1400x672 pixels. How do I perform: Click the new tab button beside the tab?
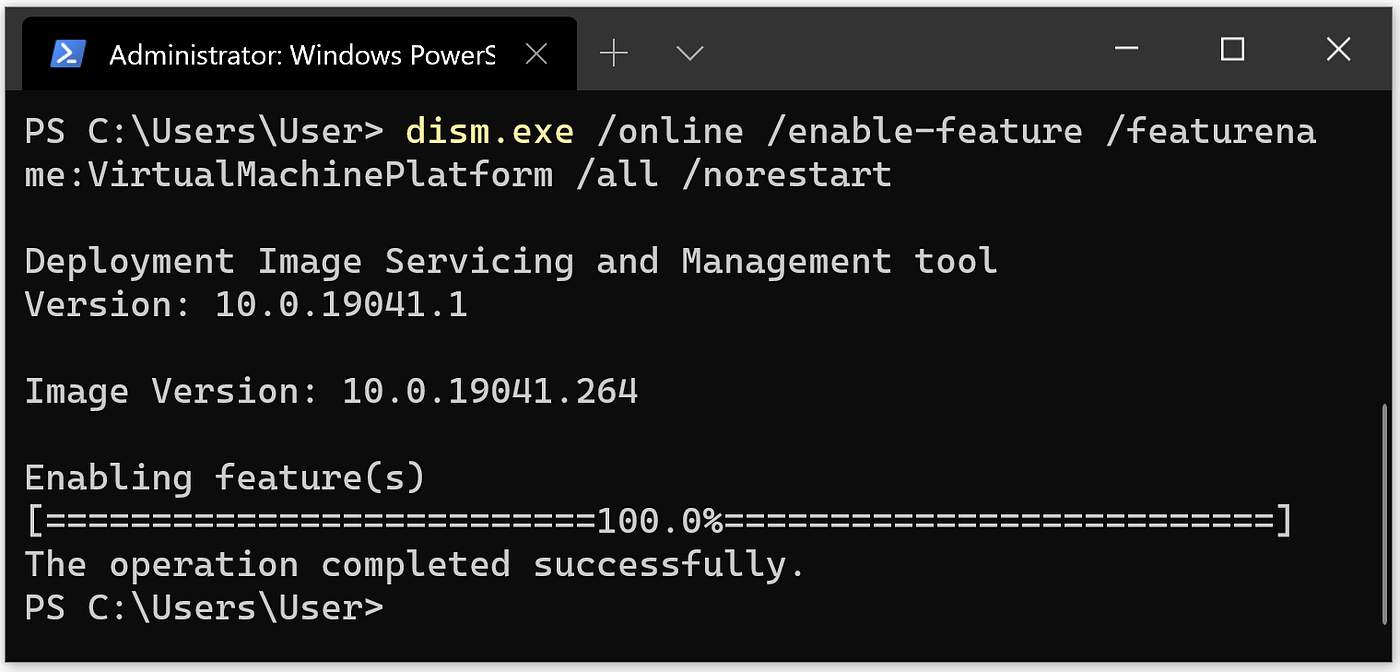pyautogui.click(x=613, y=53)
